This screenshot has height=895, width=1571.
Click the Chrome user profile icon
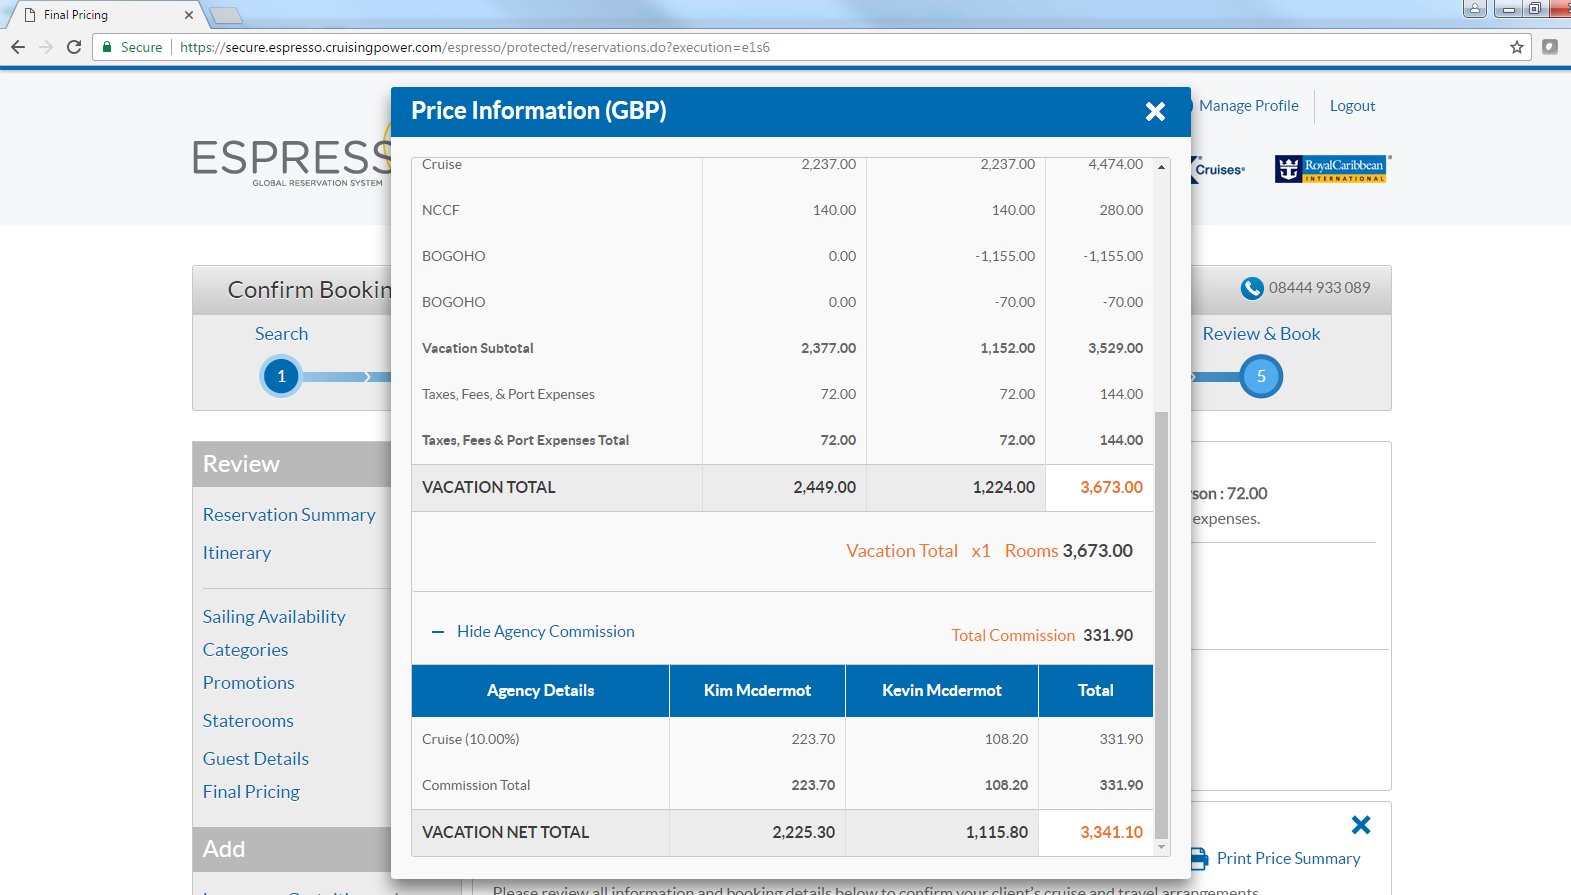tap(1475, 9)
